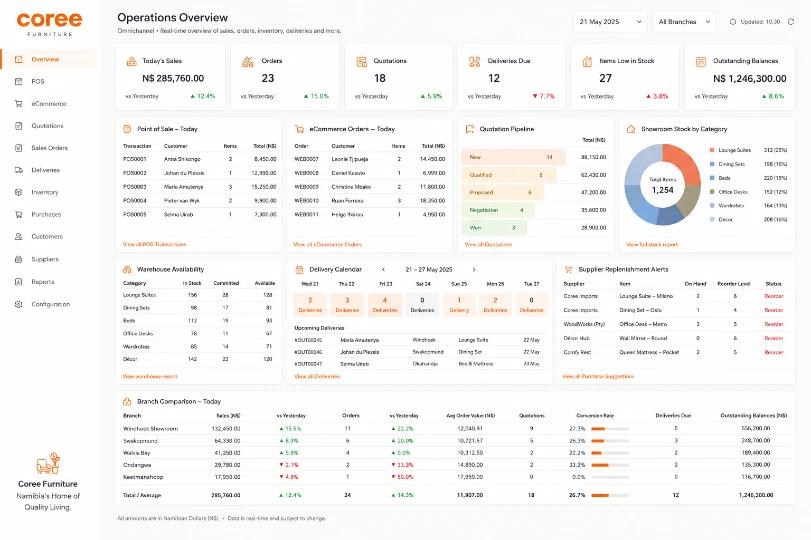Click WEB0007 order row

click(370, 159)
